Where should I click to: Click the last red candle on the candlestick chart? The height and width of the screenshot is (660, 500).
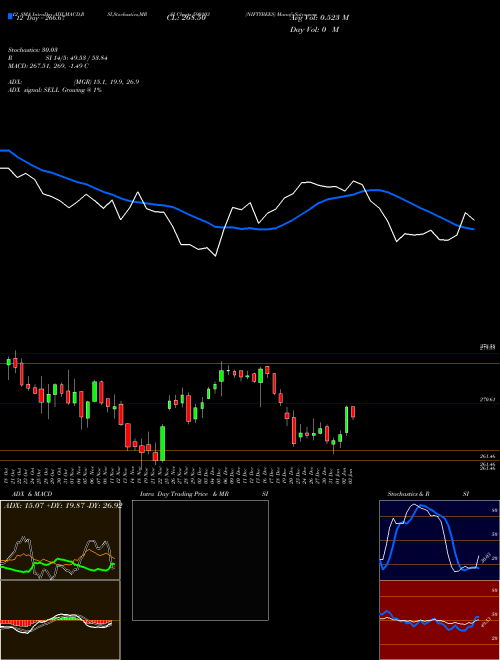click(x=353, y=412)
